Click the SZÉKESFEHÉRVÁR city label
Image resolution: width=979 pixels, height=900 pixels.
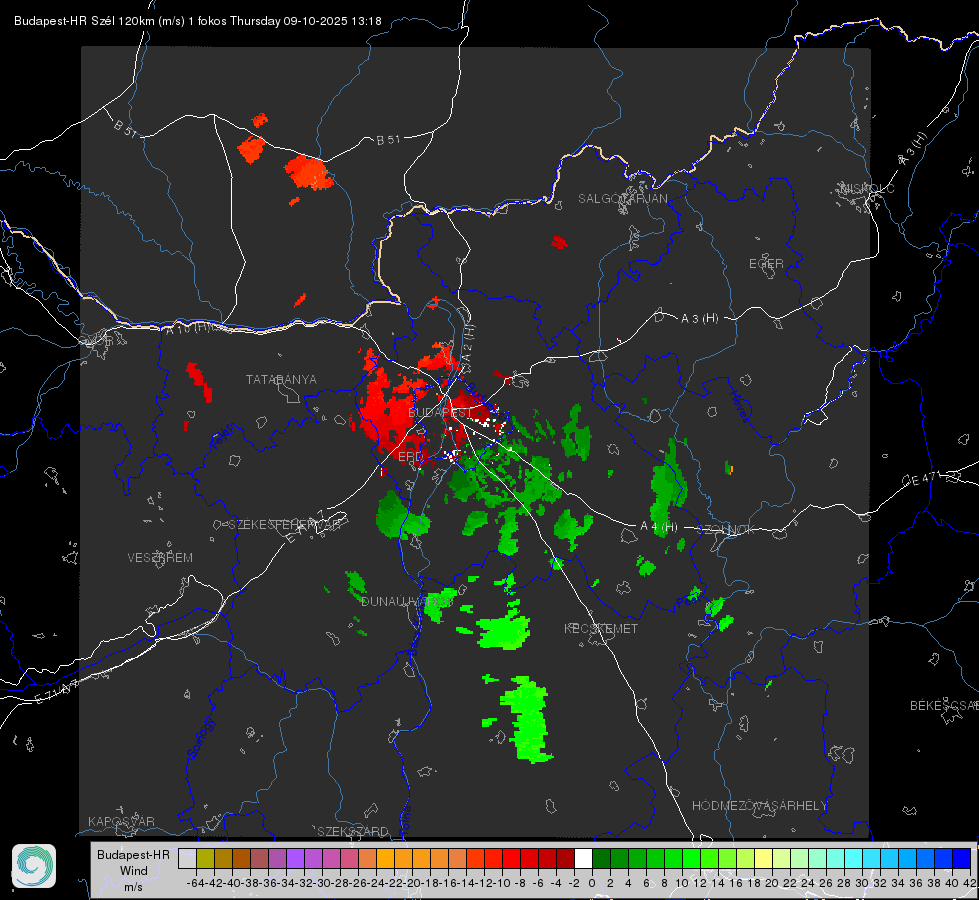287,525
